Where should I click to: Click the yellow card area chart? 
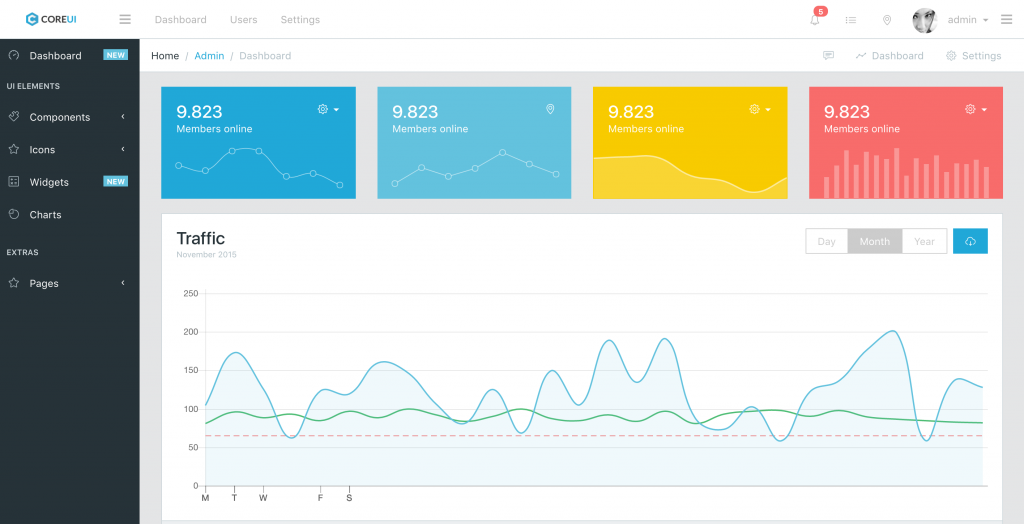click(x=690, y=176)
